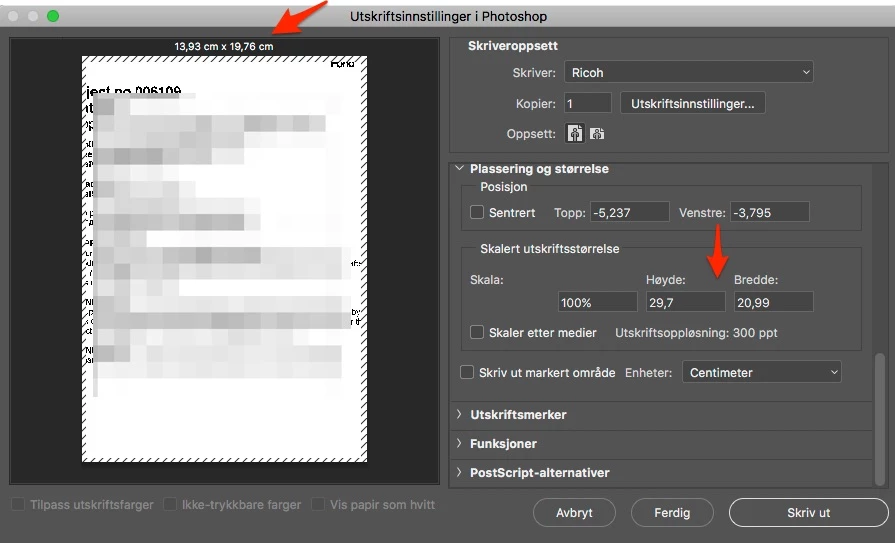This screenshot has height=543, width=895.
Task: Toggle Tilpass utskriftsfarger checkbox
Action: pos(18,504)
